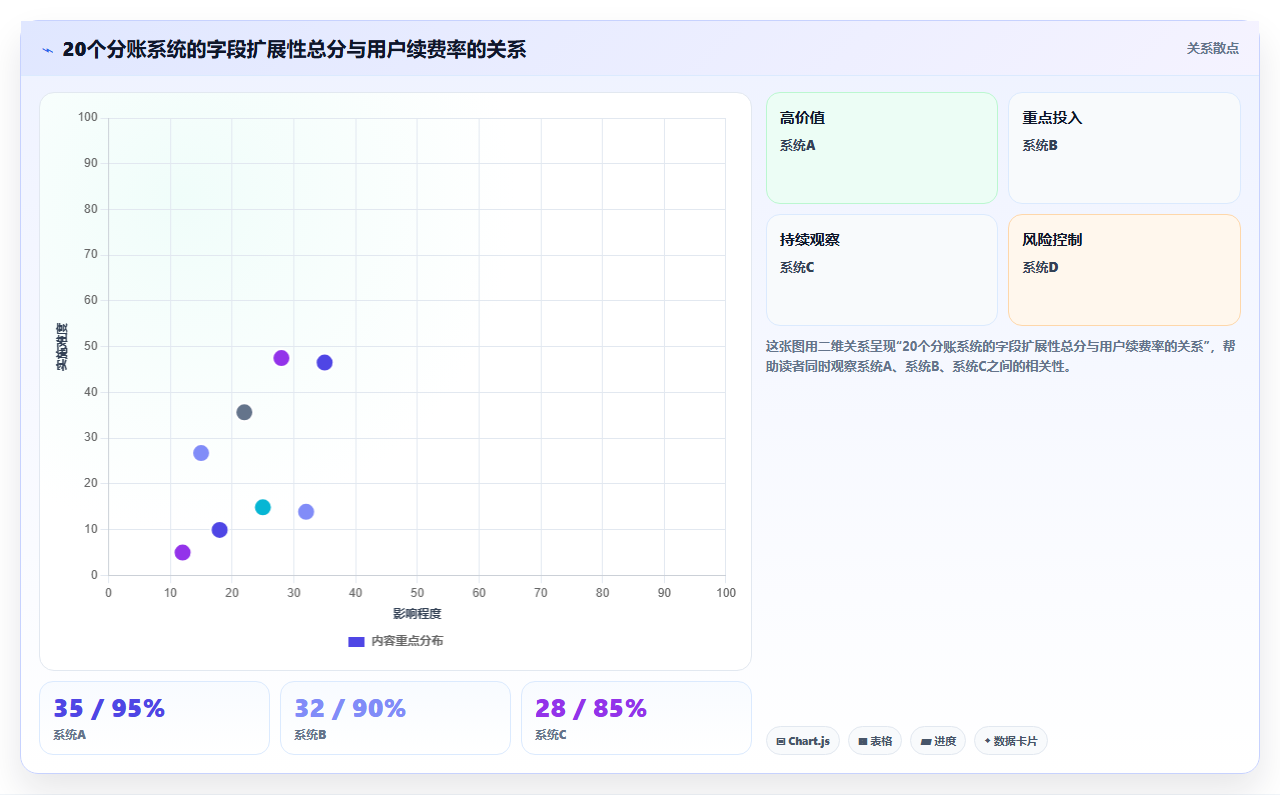
Task: Click the 影响程度 x-axis title
Action: 417,614
